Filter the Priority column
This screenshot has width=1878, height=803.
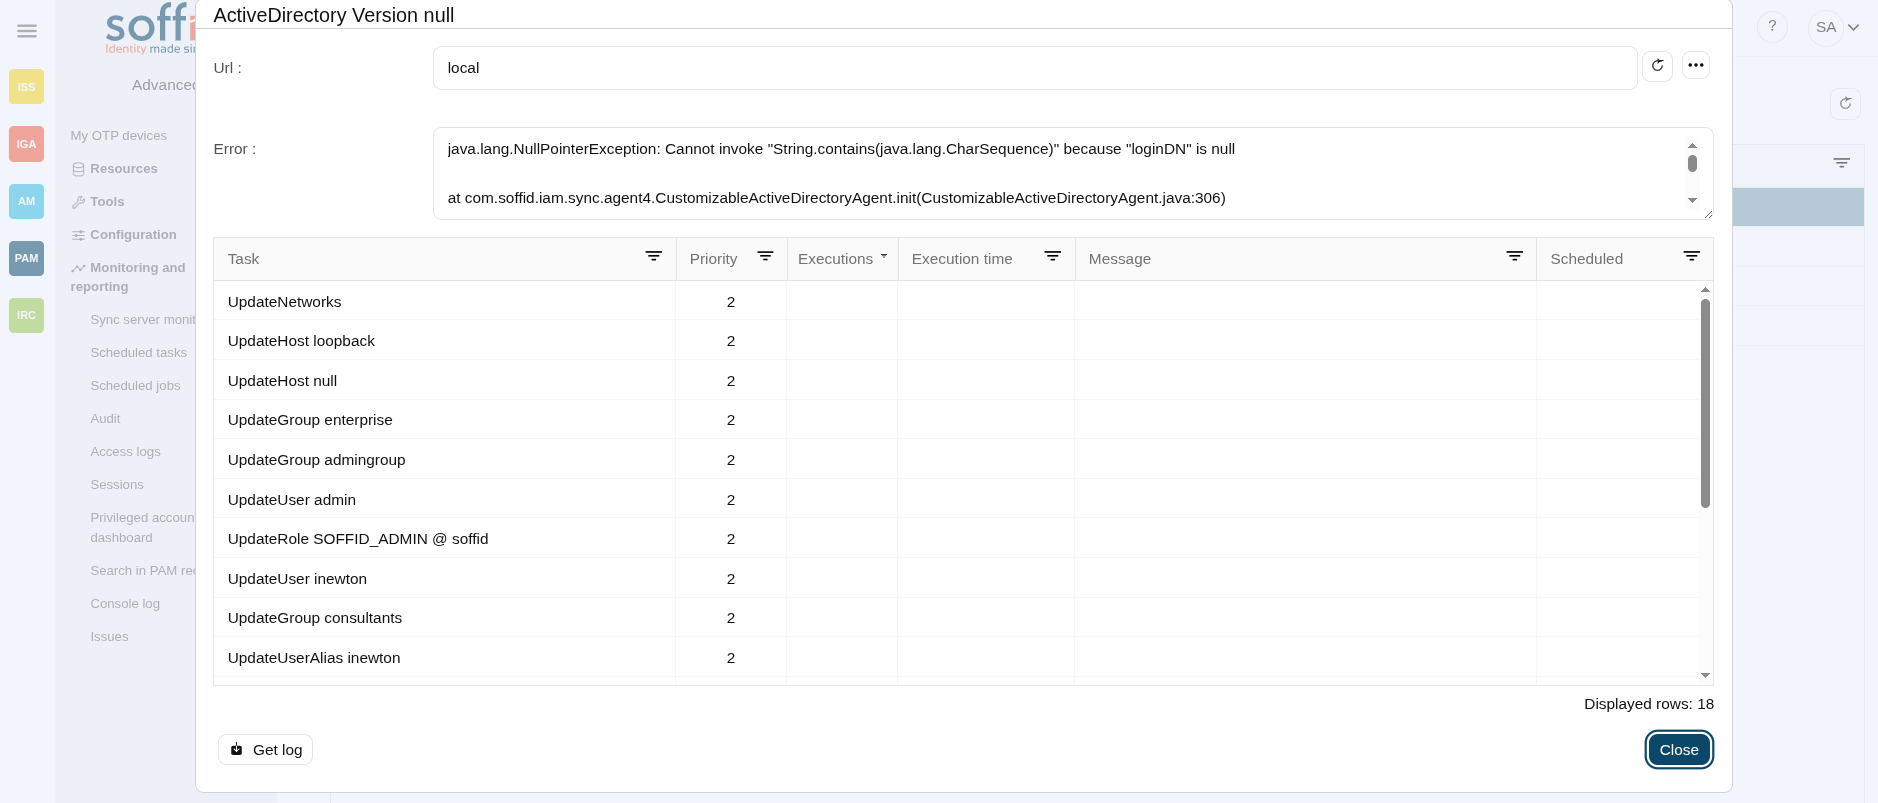[765, 257]
